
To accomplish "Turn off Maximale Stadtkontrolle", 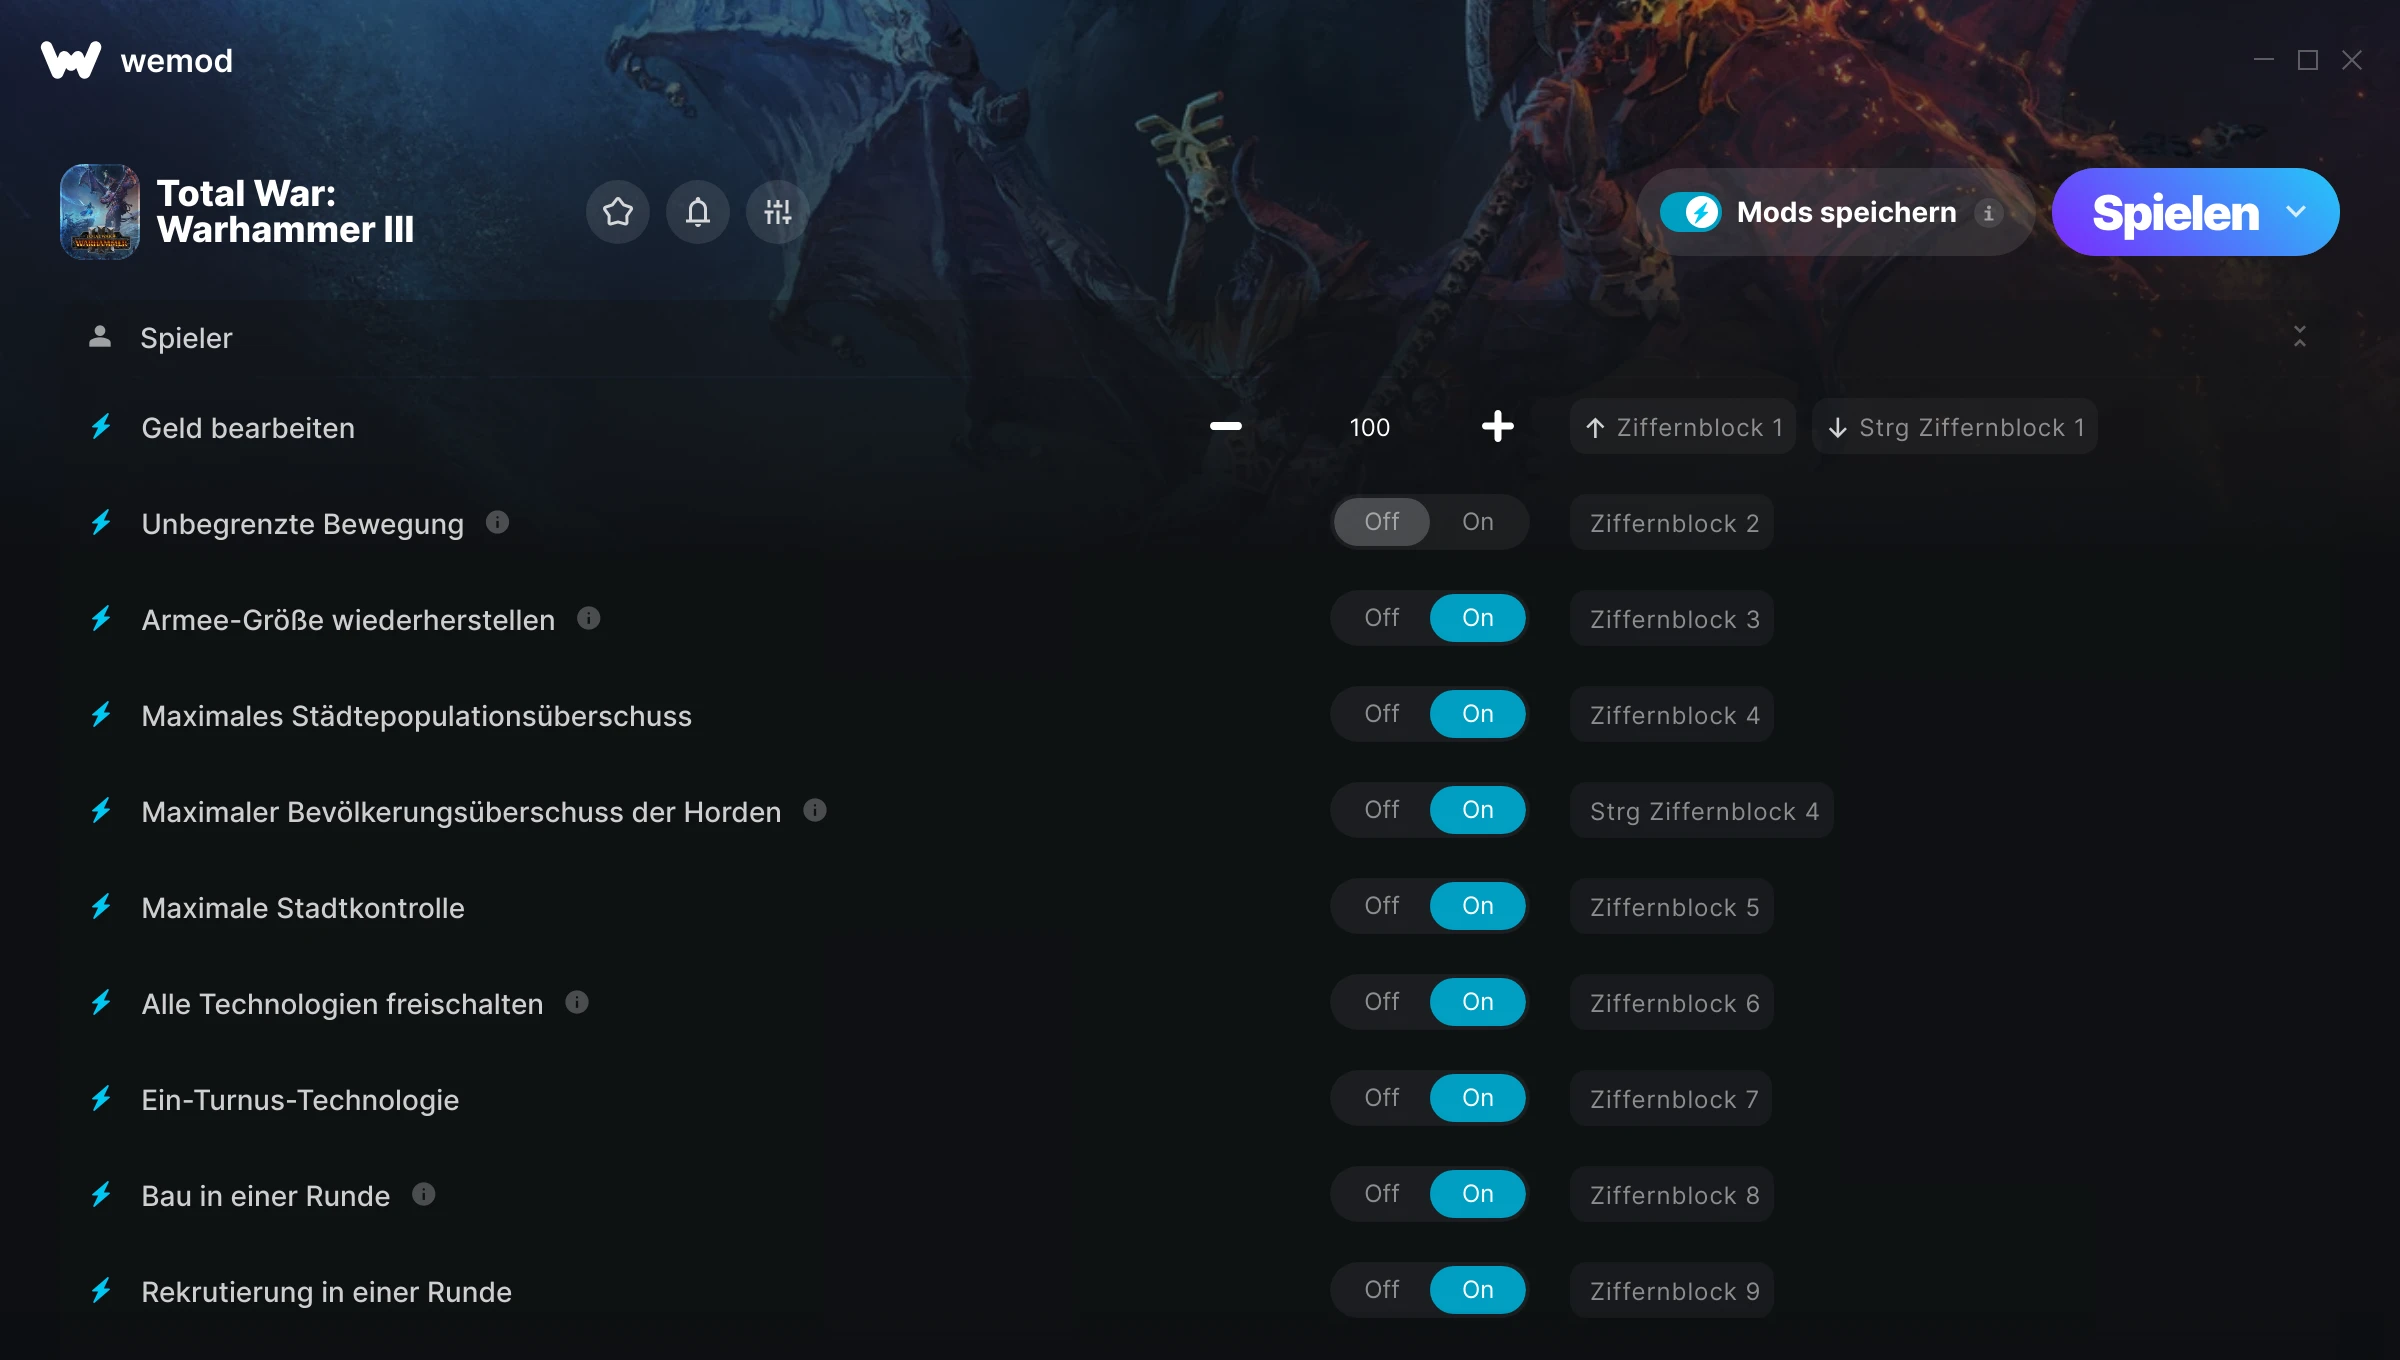I will pos(1382,906).
